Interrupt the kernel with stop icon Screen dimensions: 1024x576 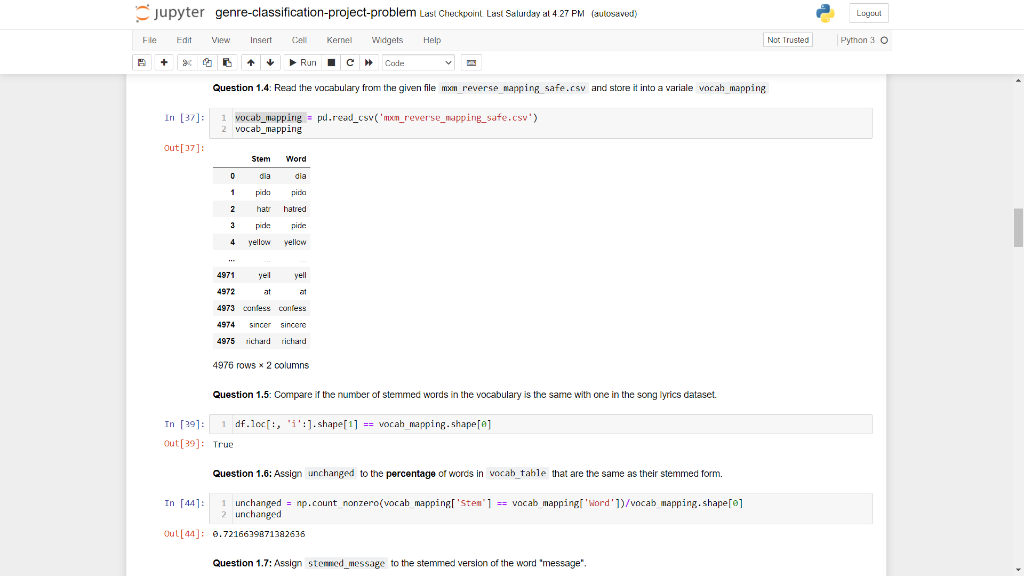pyautogui.click(x=330, y=61)
